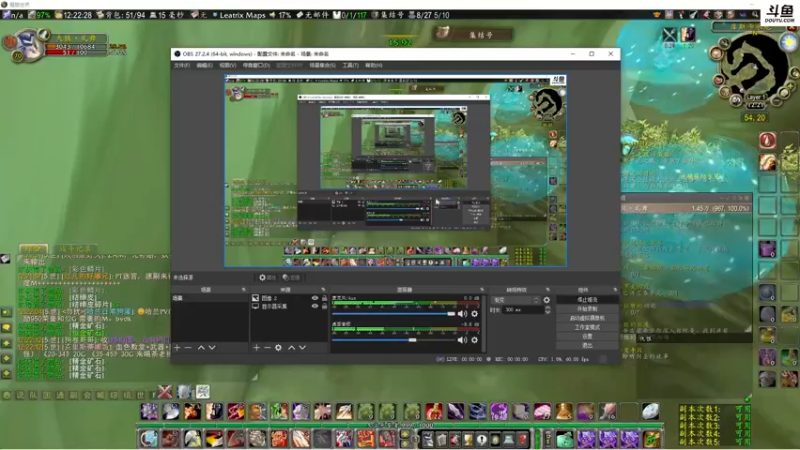The width and height of the screenshot is (800, 450).
Task: Pop out the Scenes dock via header icon
Action: [x=243, y=290]
